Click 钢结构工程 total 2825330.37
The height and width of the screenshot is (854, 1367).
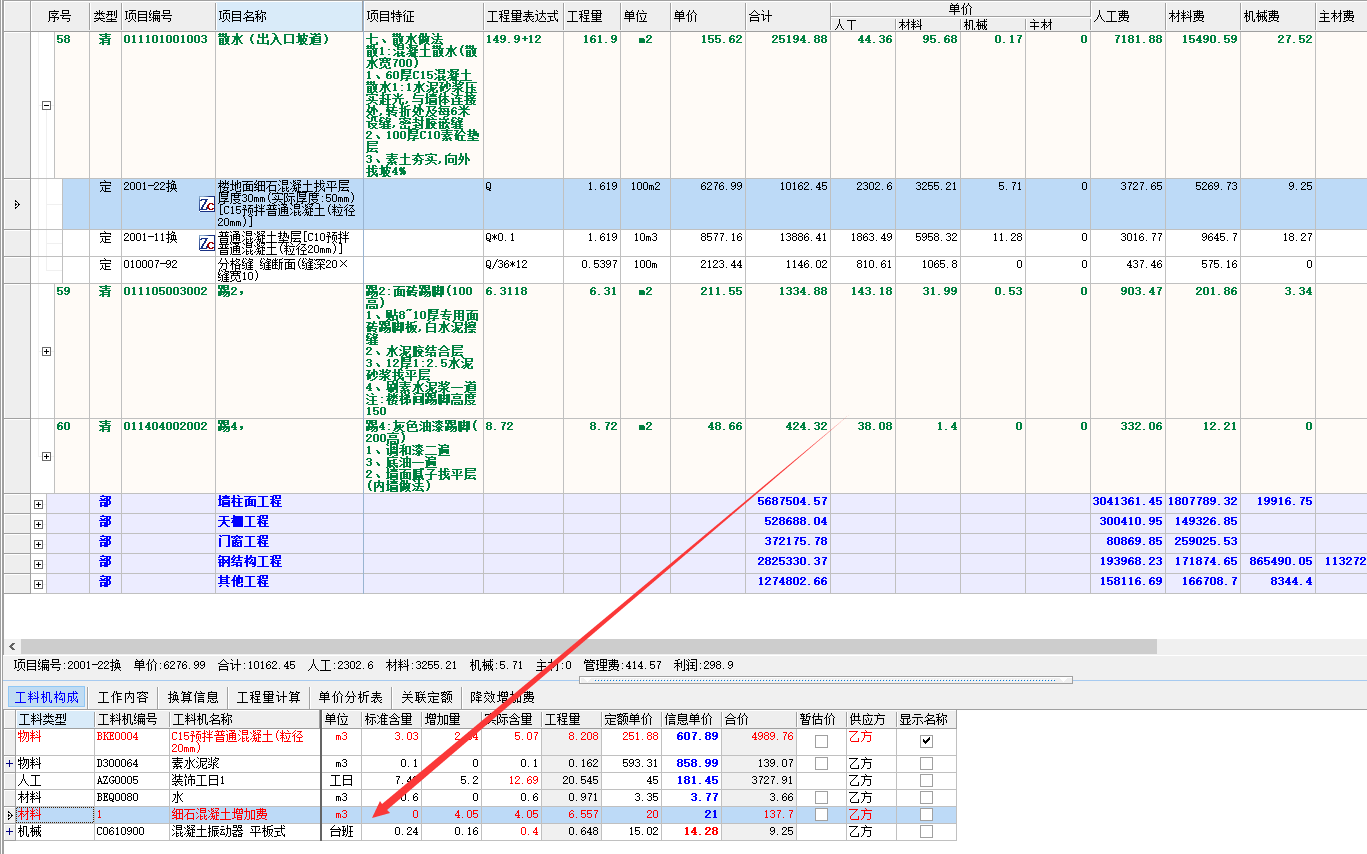[793, 561]
